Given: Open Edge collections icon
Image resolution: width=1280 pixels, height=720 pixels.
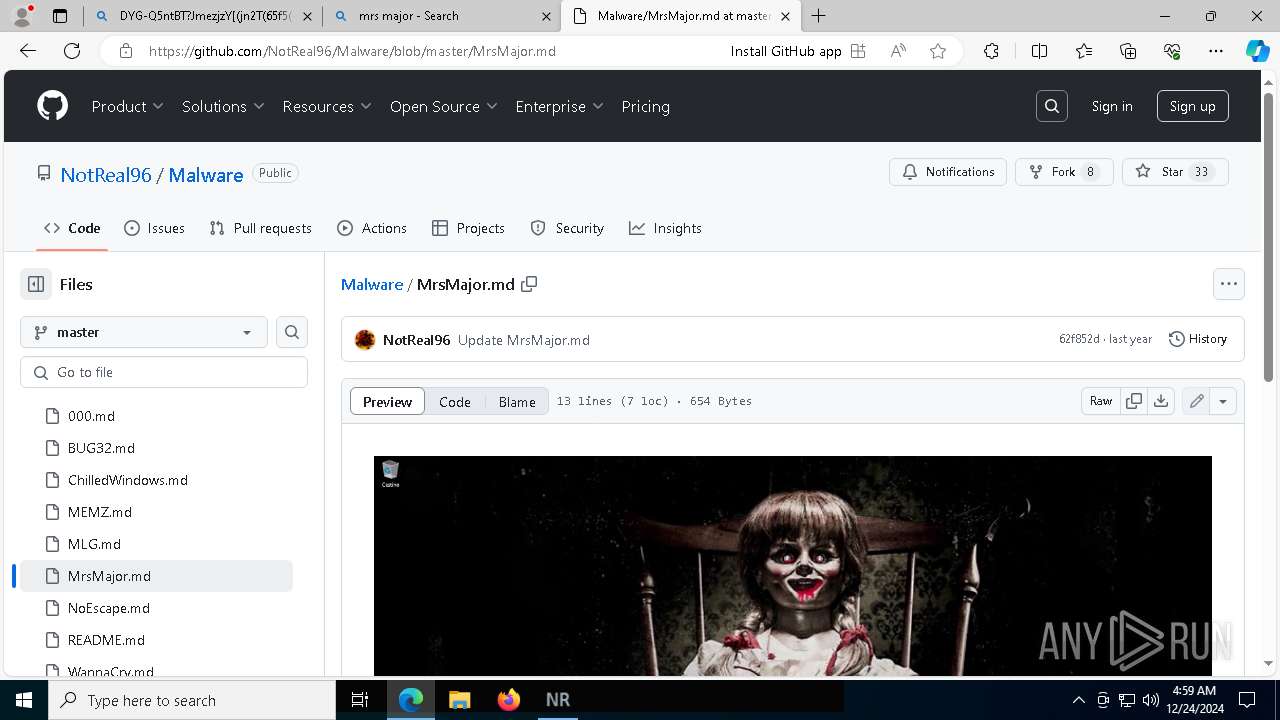Looking at the screenshot, I should point(1128,51).
